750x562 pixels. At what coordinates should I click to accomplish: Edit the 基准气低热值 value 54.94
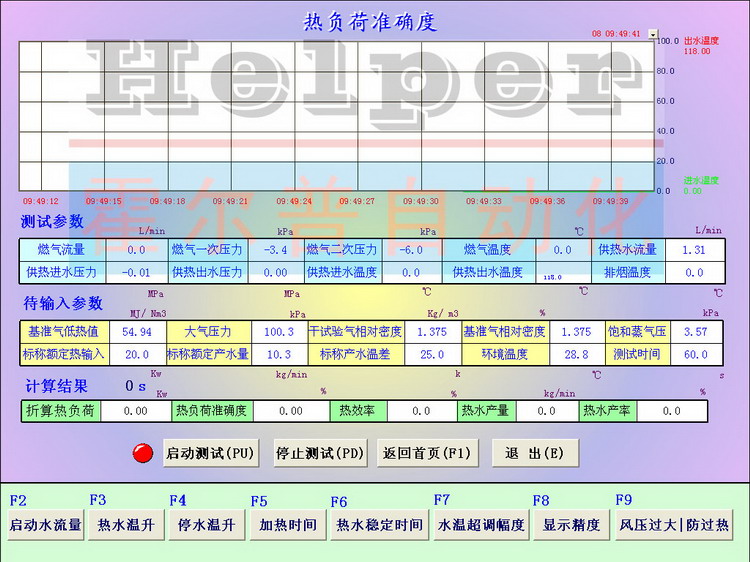point(138,332)
